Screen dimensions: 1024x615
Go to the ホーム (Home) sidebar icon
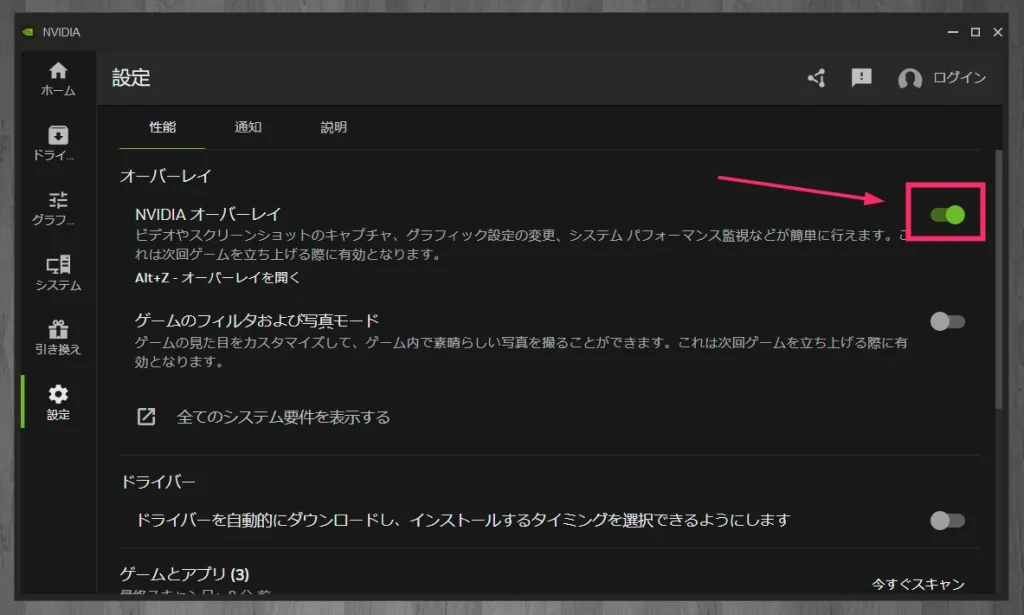pyautogui.click(x=58, y=79)
